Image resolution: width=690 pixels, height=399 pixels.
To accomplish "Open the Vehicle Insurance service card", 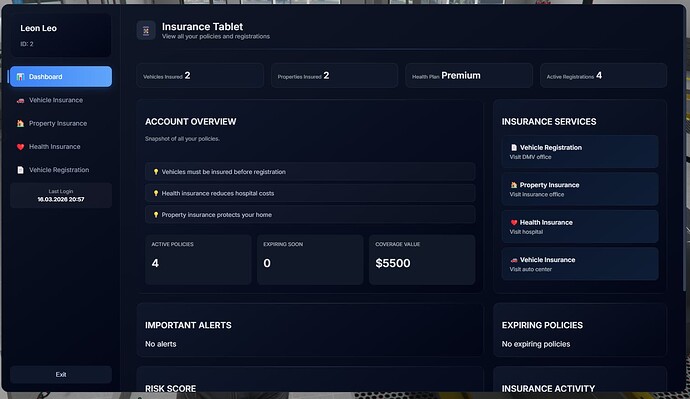I will click(x=580, y=264).
